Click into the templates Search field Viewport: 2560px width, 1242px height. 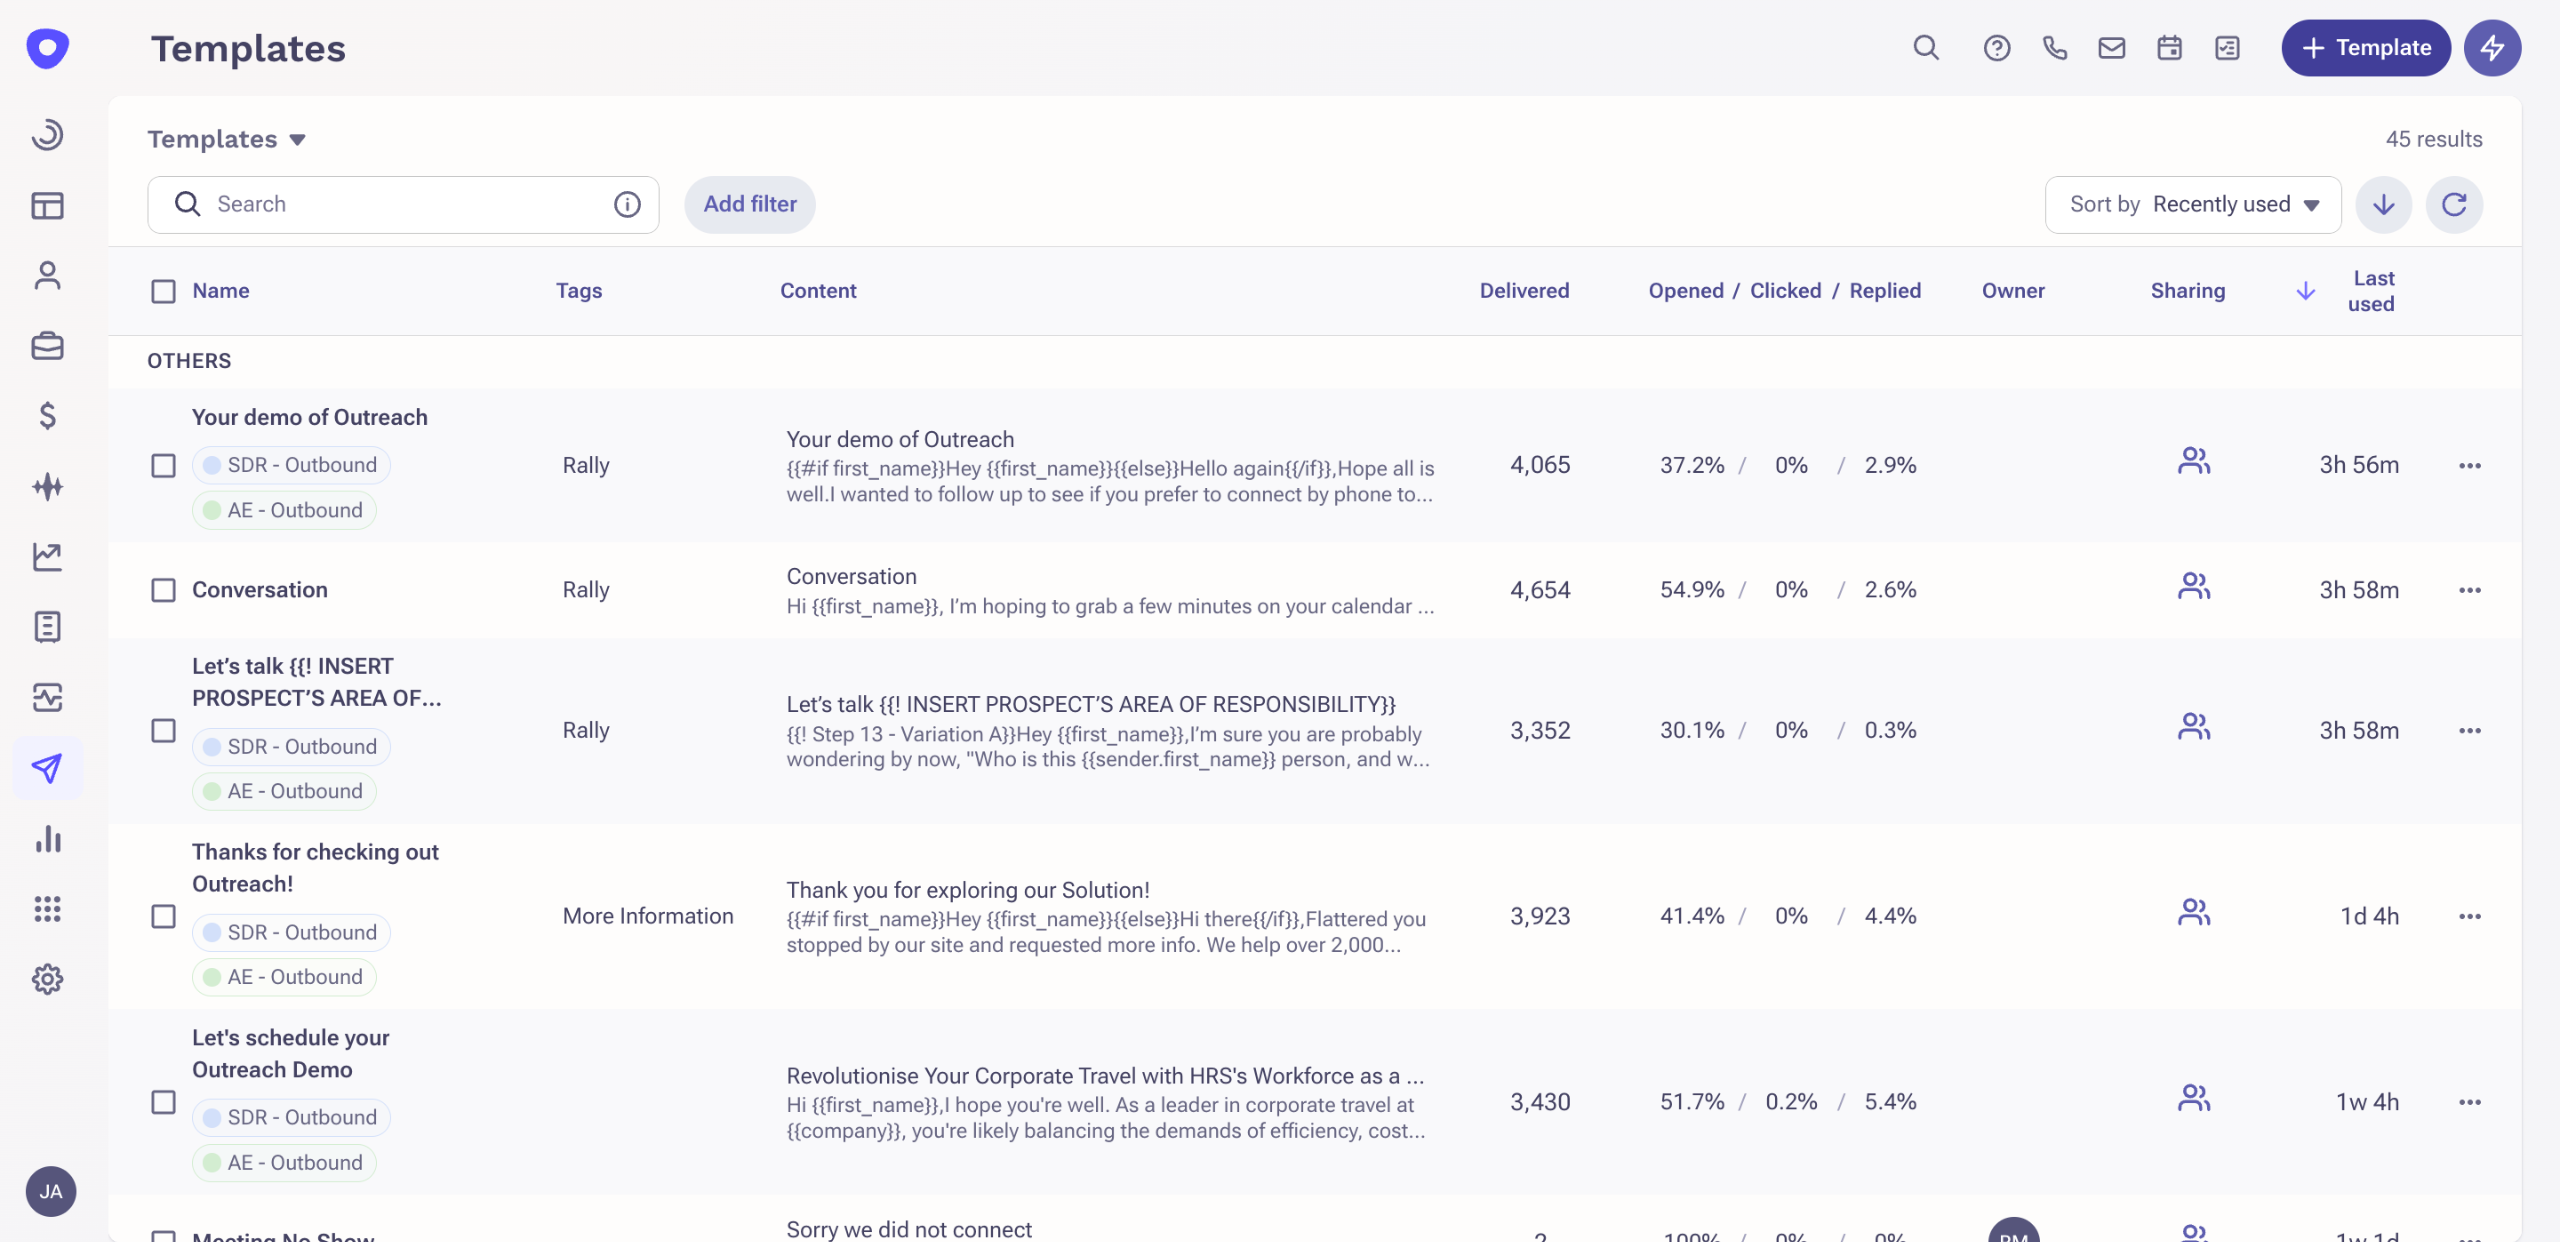[x=400, y=205]
